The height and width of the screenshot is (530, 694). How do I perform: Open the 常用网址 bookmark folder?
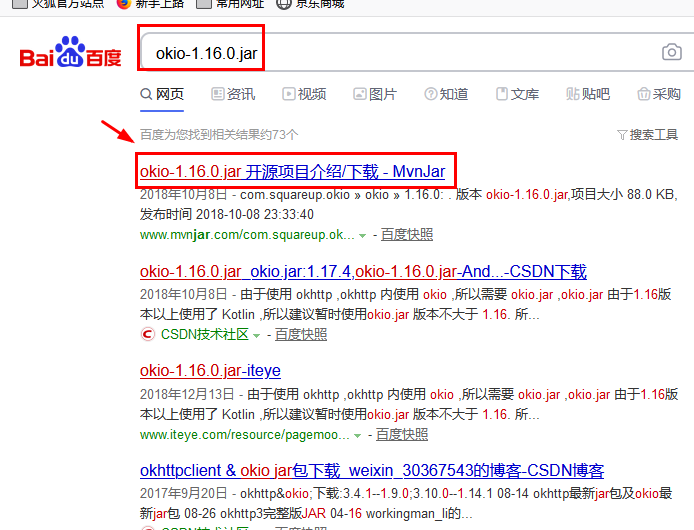230,4
